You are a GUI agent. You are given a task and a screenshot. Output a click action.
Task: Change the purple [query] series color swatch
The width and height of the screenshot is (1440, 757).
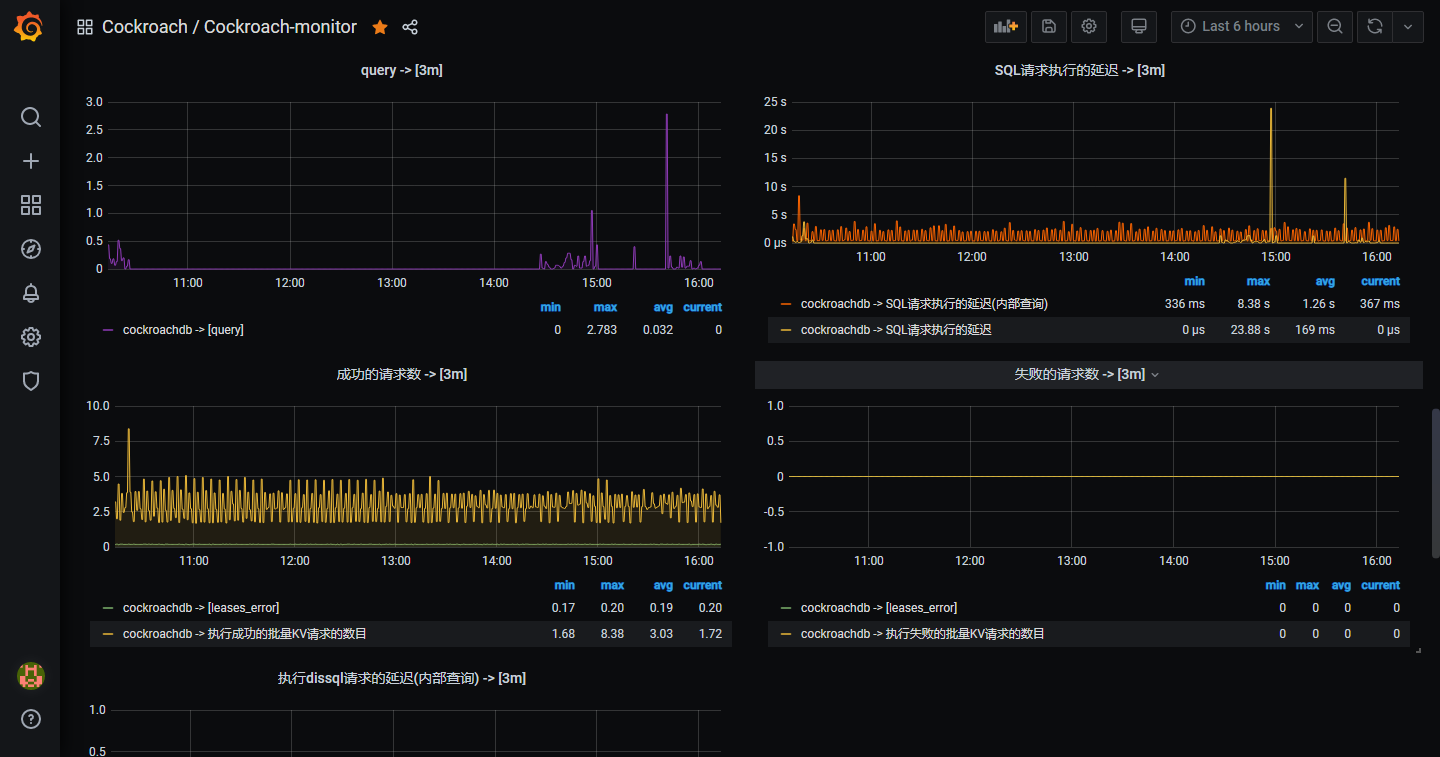pyautogui.click(x=108, y=330)
